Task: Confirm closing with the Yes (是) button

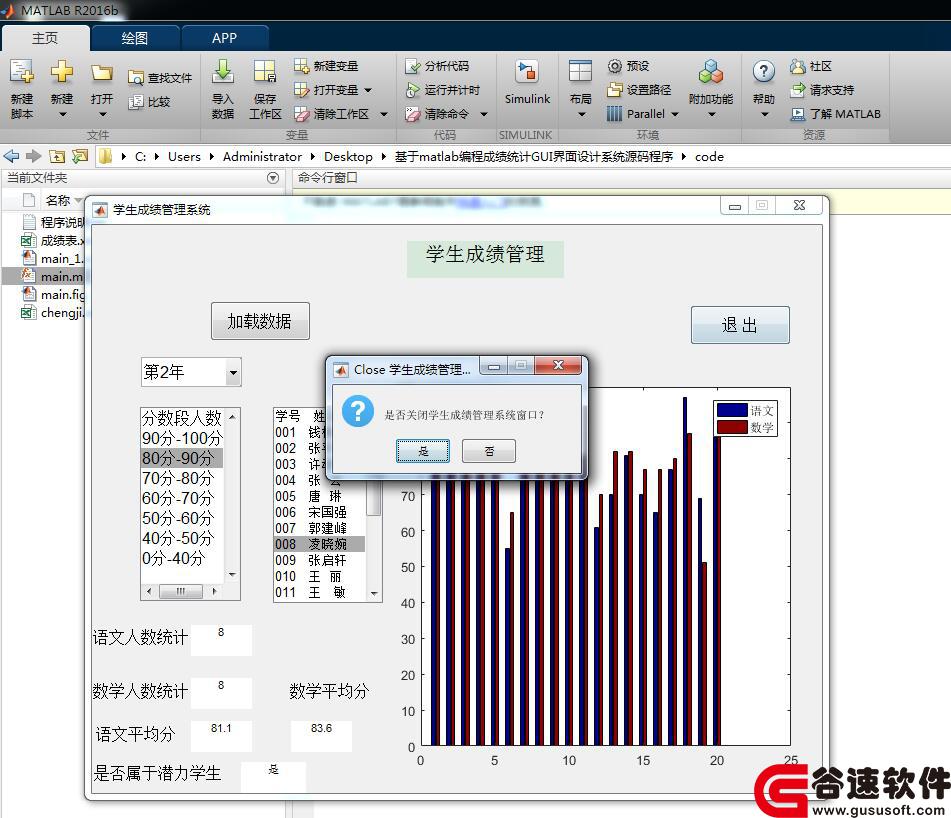Action: click(x=423, y=451)
